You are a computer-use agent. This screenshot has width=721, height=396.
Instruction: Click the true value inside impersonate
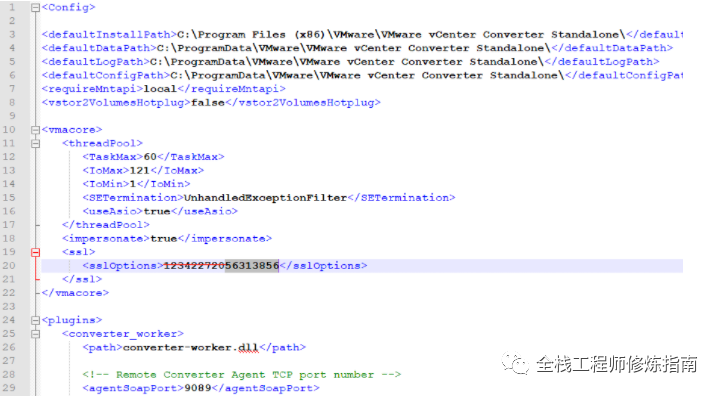click(164, 238)
